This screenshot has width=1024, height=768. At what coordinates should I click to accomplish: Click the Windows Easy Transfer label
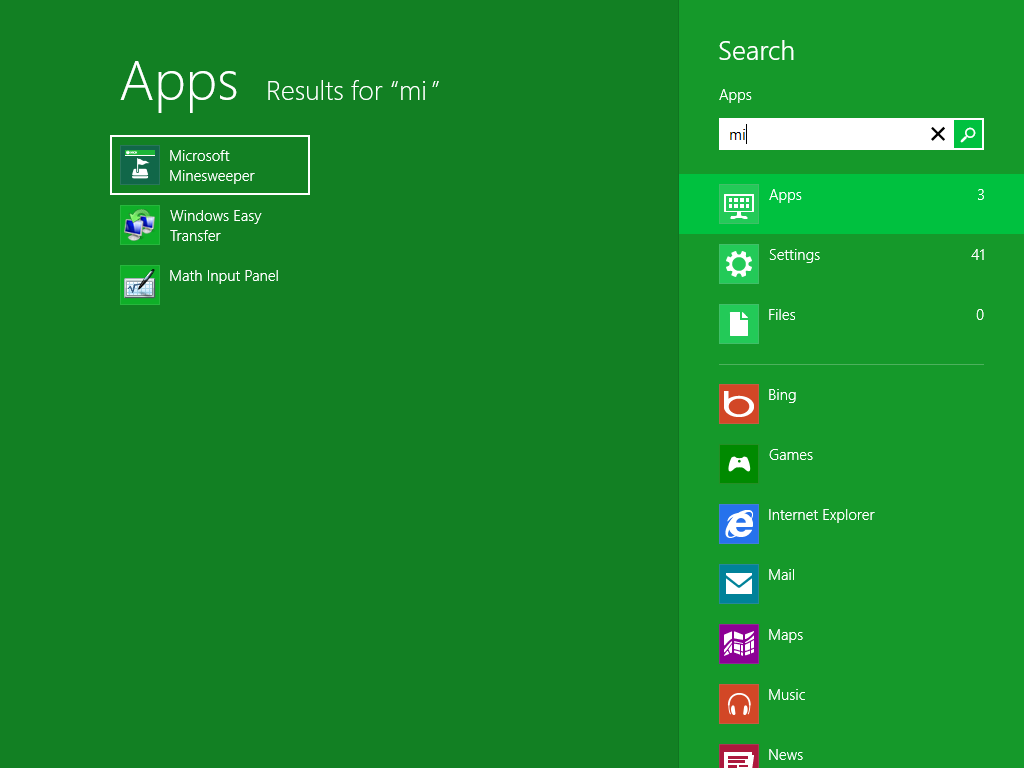[215, 226]
